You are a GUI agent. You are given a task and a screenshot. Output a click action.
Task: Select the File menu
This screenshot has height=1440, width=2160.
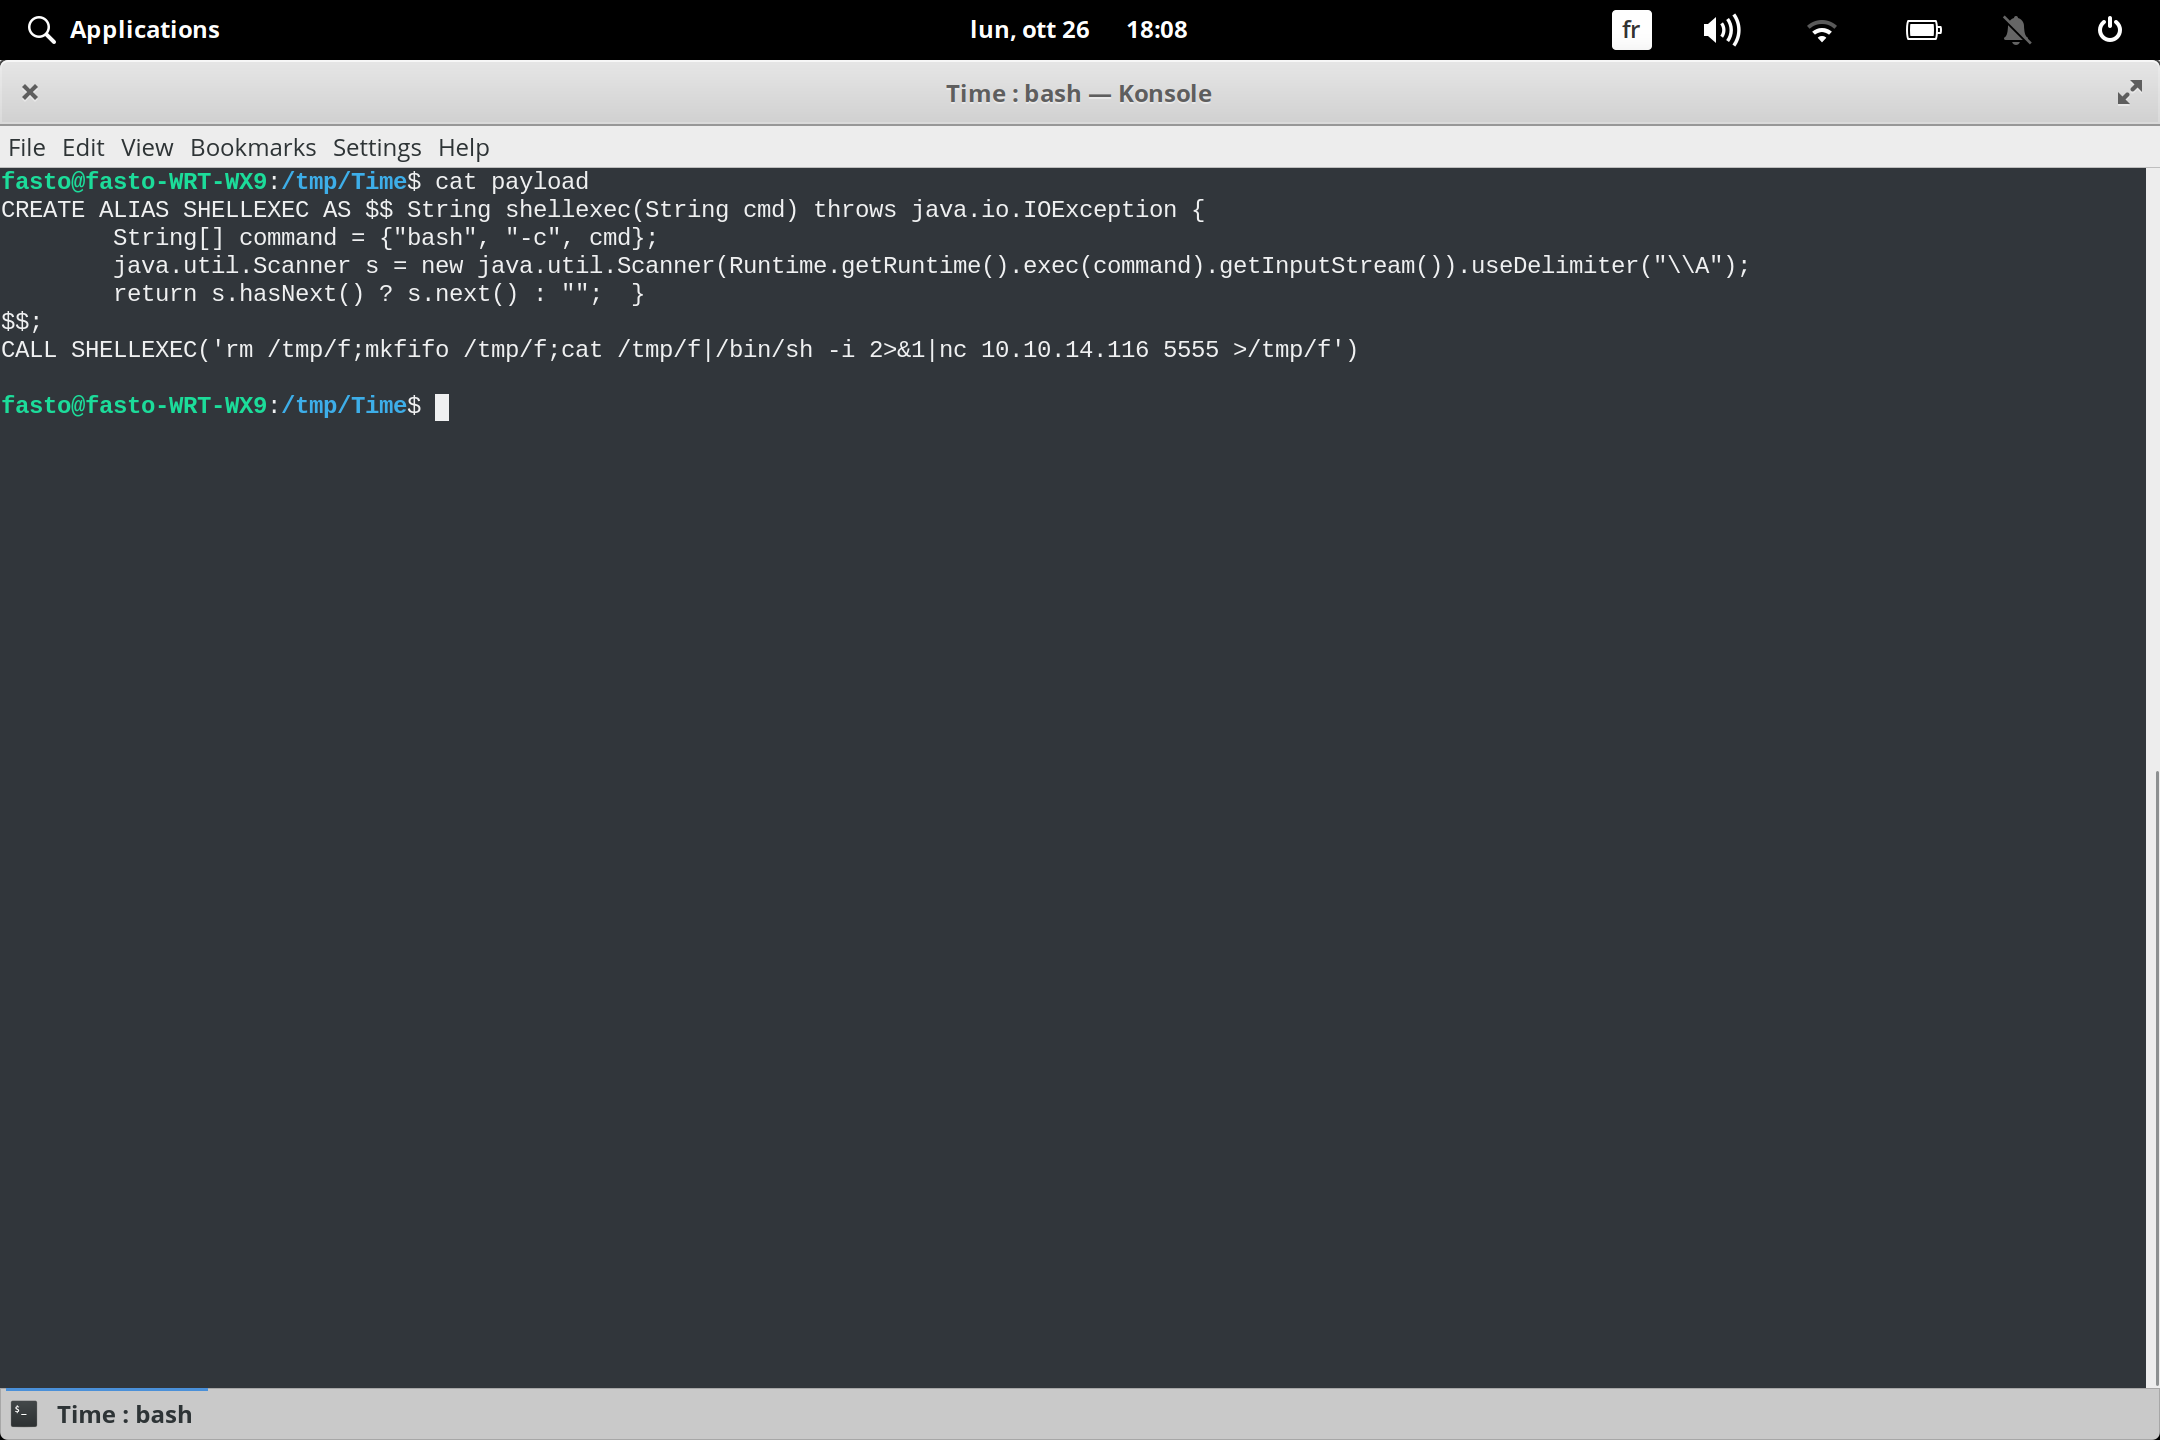(x=26, y=147)
